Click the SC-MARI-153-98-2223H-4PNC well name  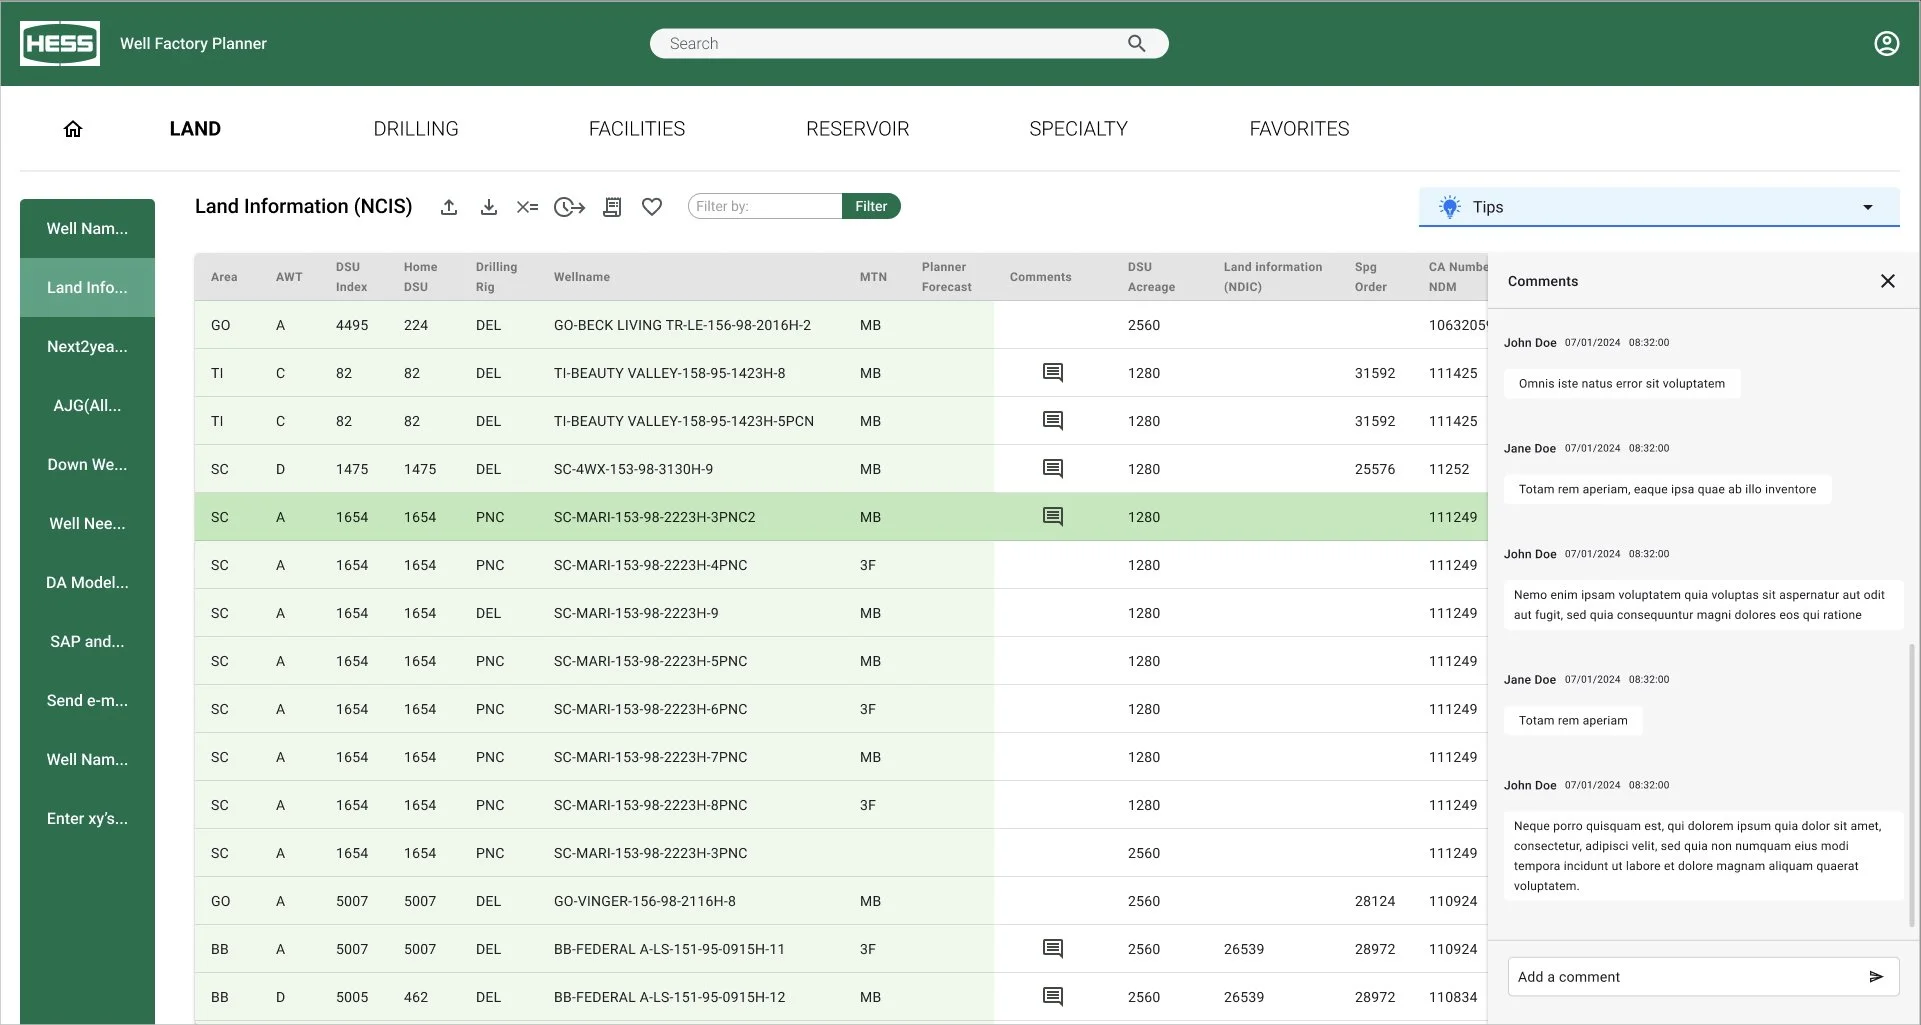point(650,565)
